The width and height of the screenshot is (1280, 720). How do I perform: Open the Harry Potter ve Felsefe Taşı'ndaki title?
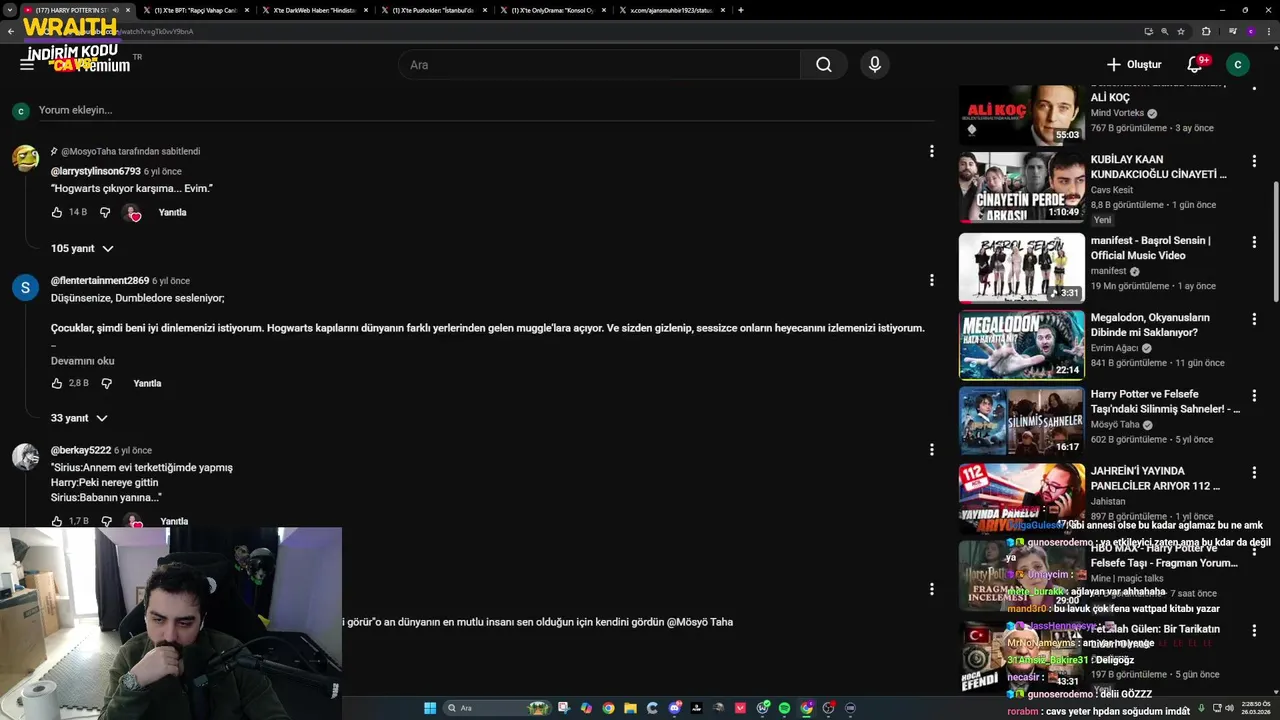(1165, 401)
